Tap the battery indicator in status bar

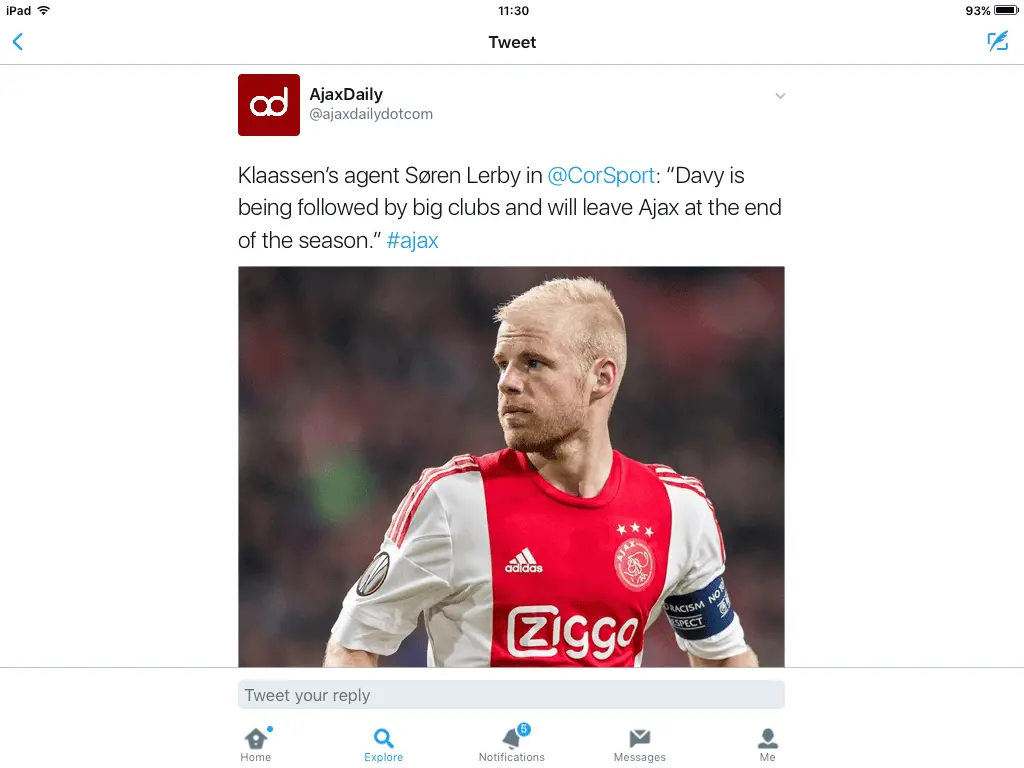1004,11
